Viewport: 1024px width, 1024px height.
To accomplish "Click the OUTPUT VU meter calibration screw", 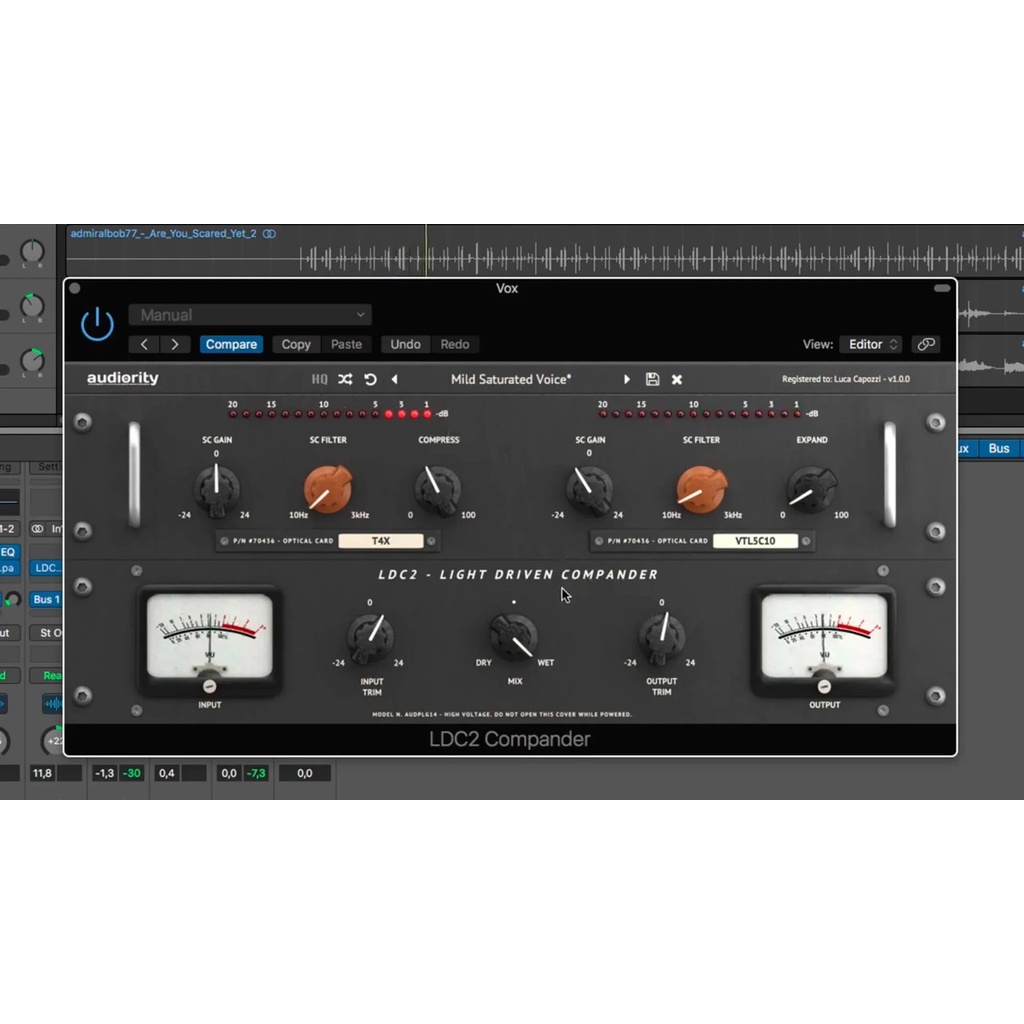I will 824,686.
